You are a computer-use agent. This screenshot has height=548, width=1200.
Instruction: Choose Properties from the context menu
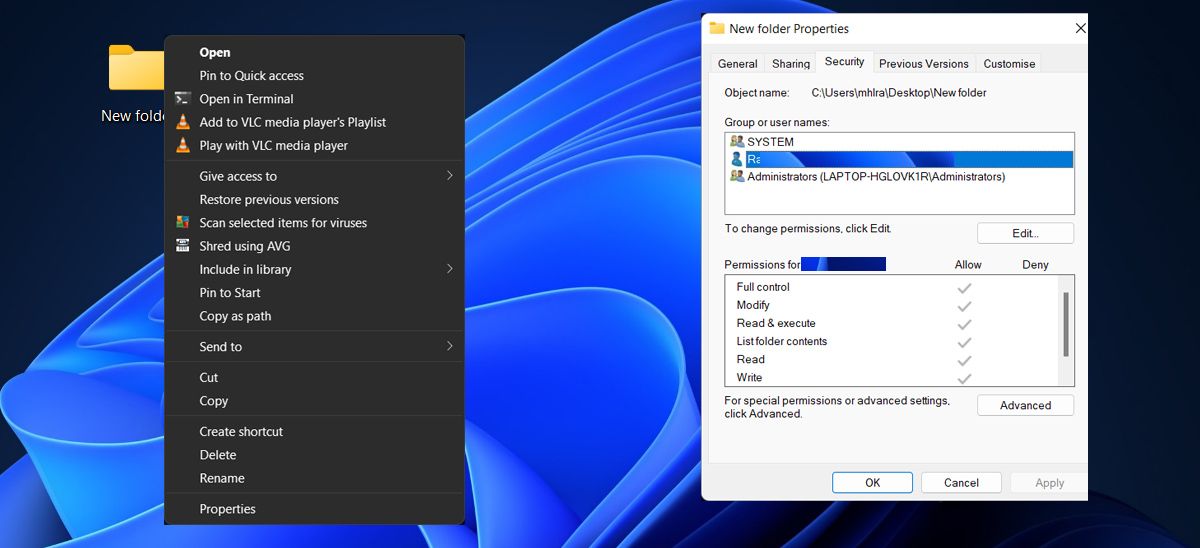tap(227, 509)
